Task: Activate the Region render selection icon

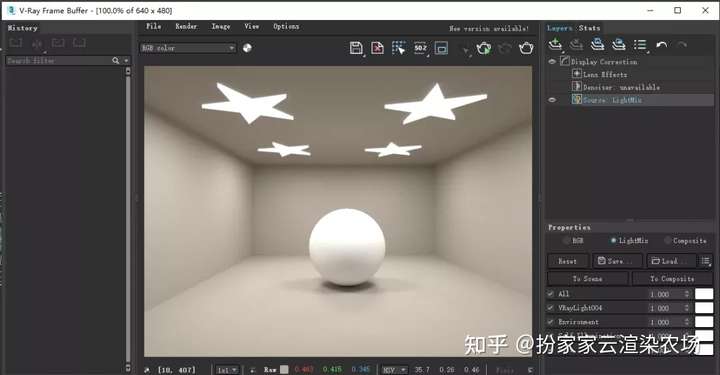Action: point(399,48)
